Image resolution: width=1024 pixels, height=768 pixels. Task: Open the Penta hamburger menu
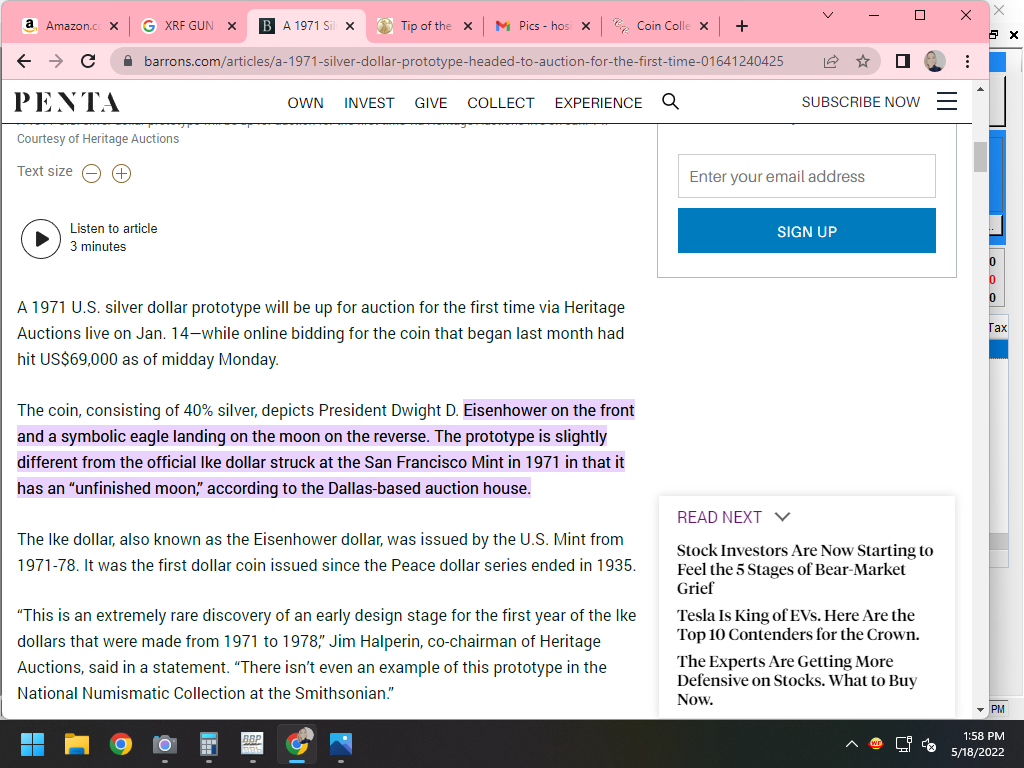click(947, 101)
